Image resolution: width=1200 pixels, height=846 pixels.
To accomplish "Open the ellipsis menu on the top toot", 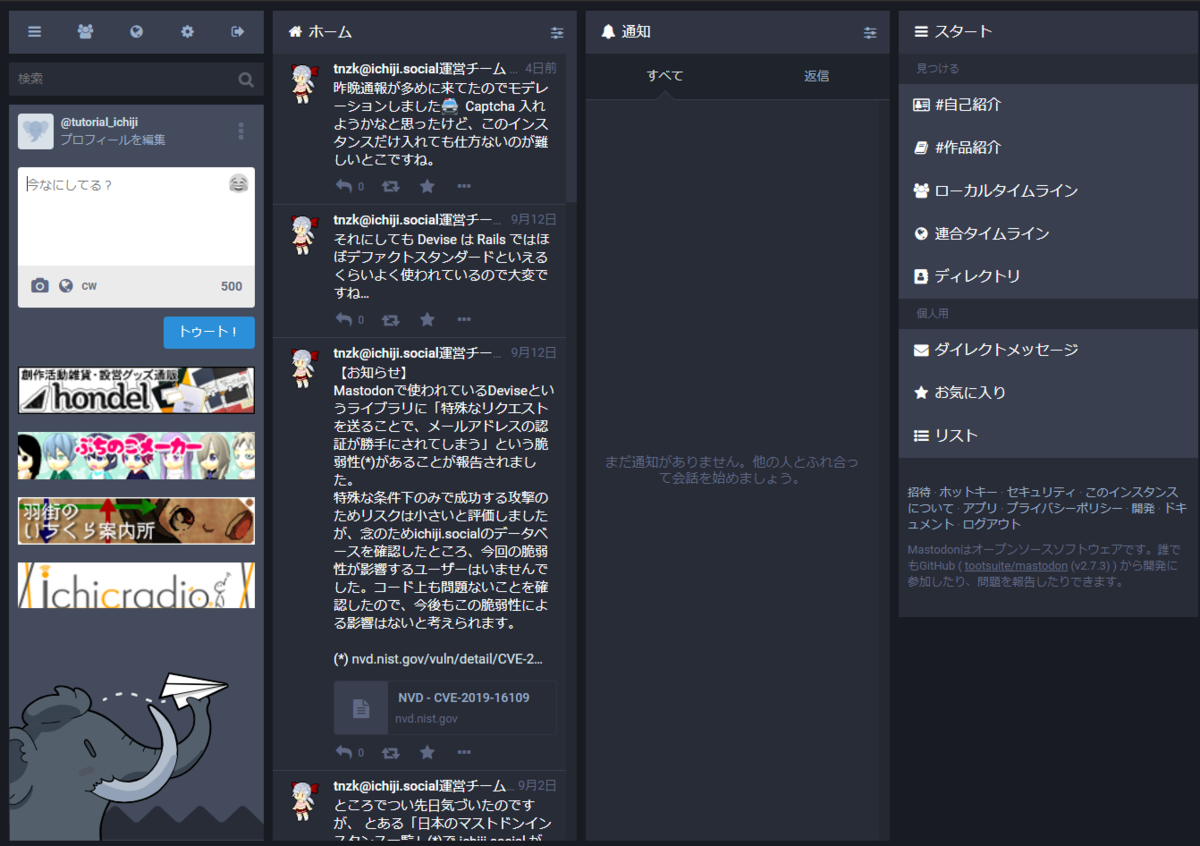I will coord(464,185).
